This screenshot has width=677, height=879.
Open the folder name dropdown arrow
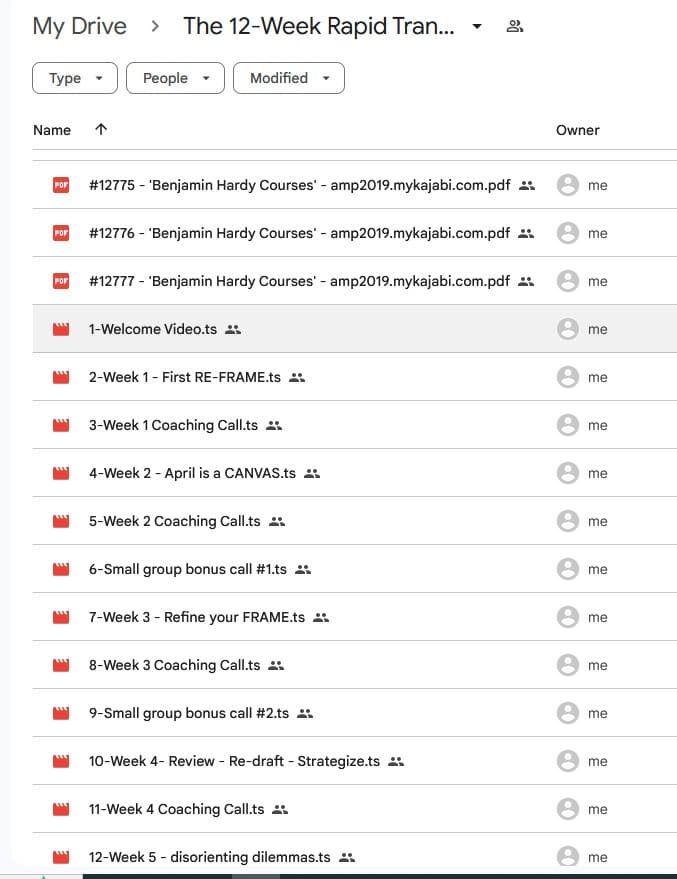[477, 26]
